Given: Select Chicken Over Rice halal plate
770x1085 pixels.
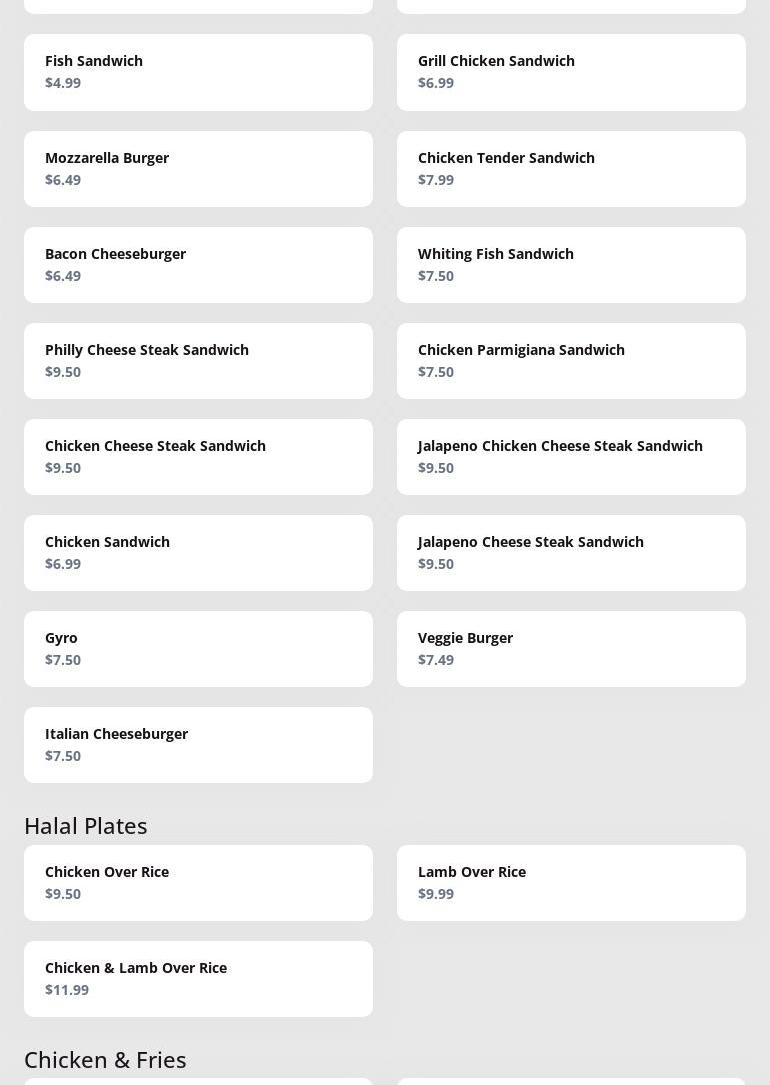Looking at the screenshot, I should click(199, 883).
